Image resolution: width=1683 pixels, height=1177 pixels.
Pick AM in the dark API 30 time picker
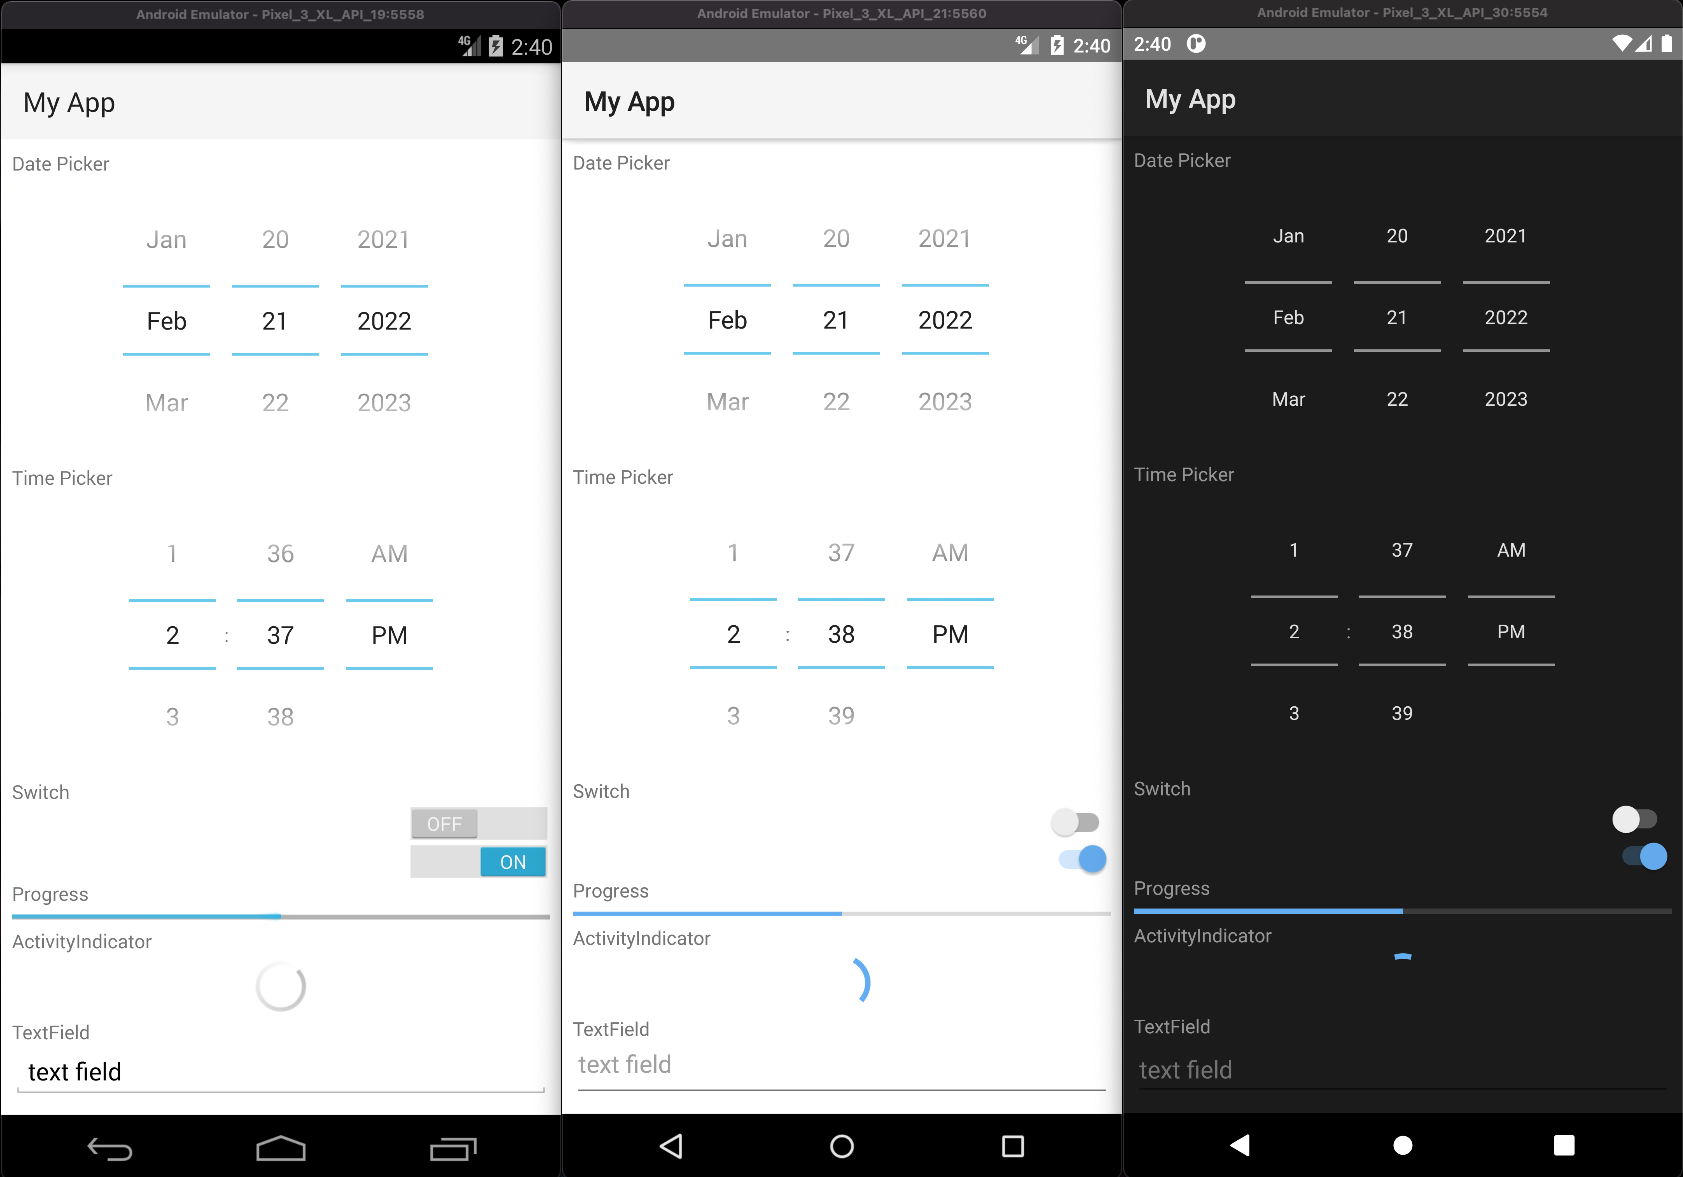(x=1511, y=550)
